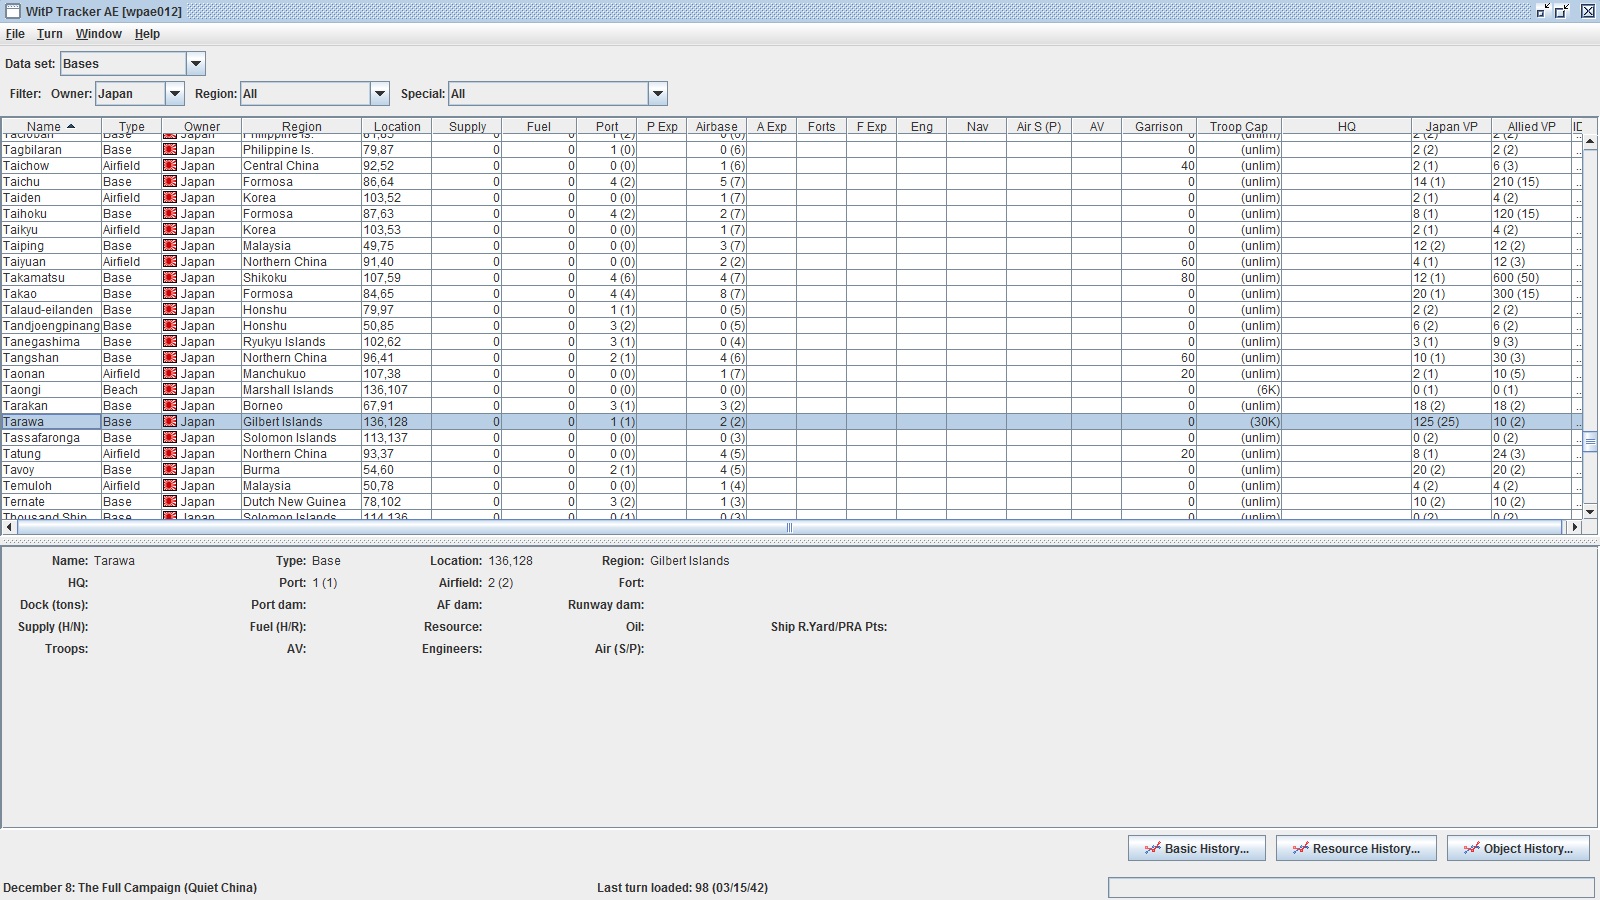Click the Japan flag icon in Tarakan row
Image resolution: width=1600 pixels, height=900 pixels.
point(170,406)
